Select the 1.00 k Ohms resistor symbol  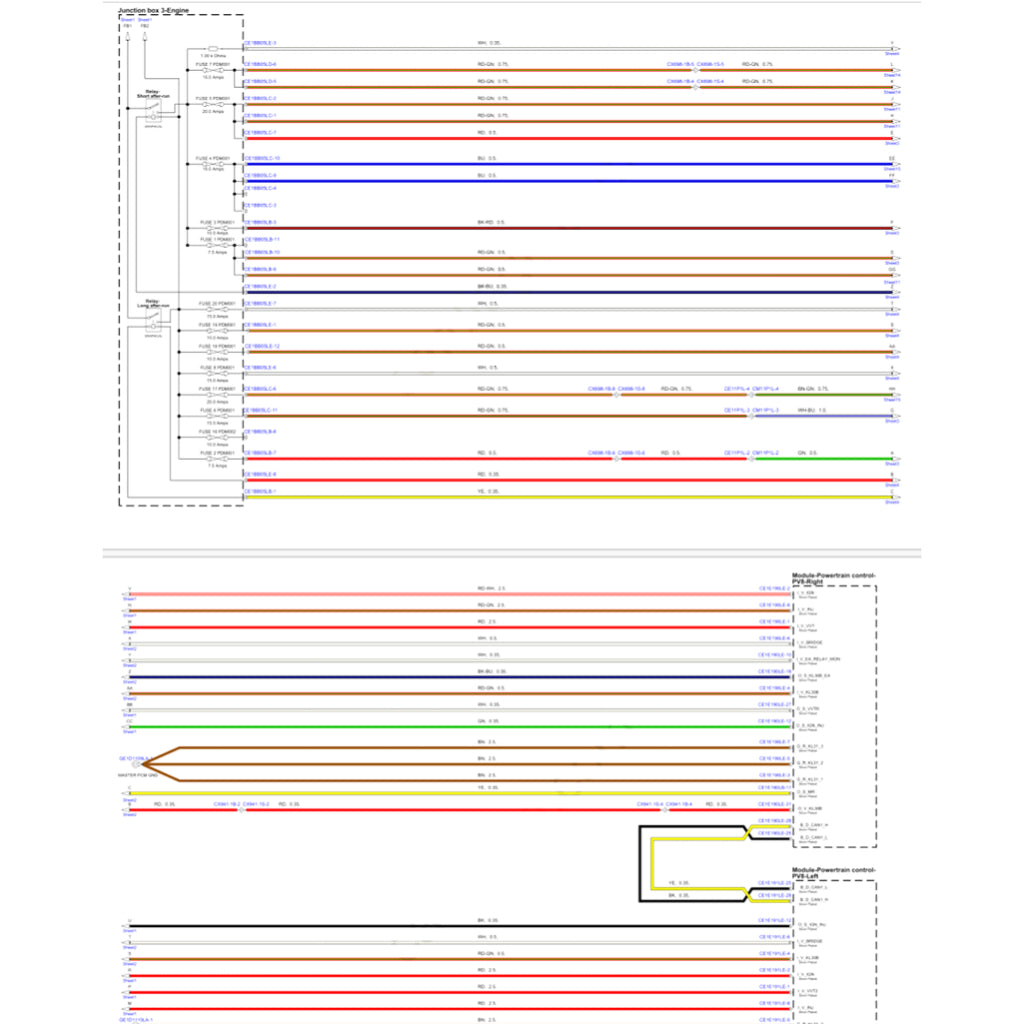tap(212, 48)
